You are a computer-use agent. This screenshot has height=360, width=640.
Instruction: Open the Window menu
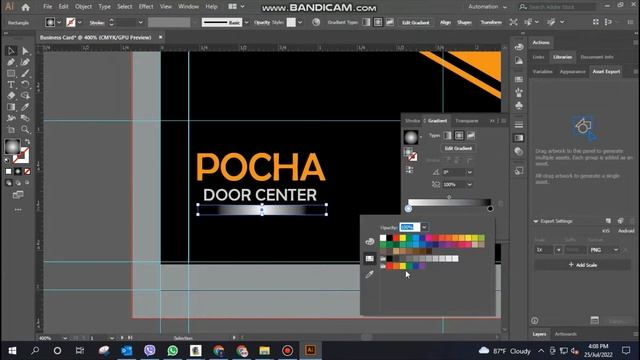click(189, 7)
